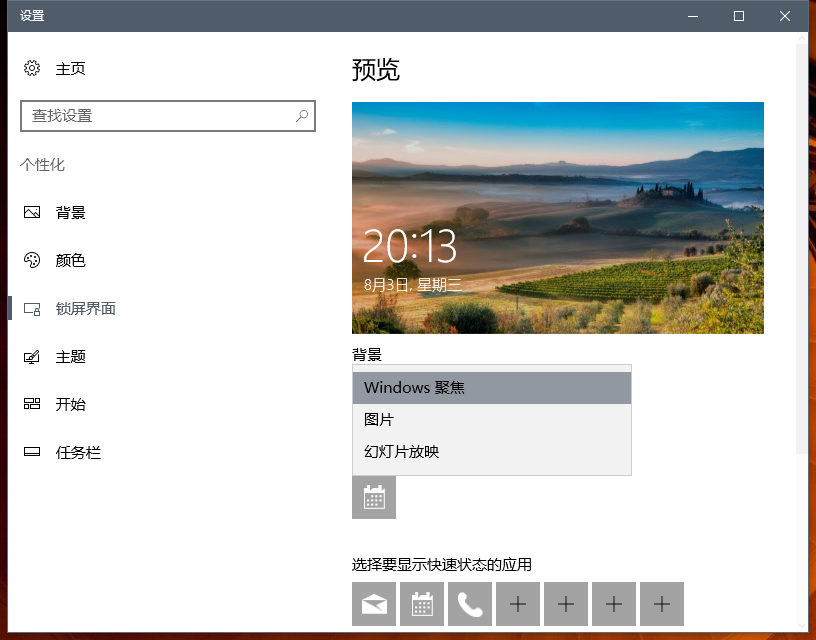This screenshot has height=640, width=816.
Task: Click the Calendar quick status app tile
Action: 422,604
